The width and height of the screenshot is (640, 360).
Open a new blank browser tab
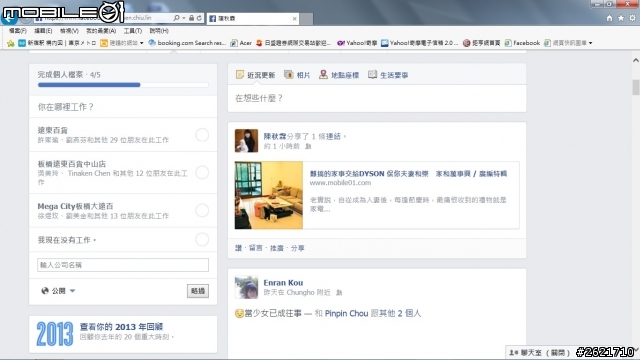(x=307, y=19)
